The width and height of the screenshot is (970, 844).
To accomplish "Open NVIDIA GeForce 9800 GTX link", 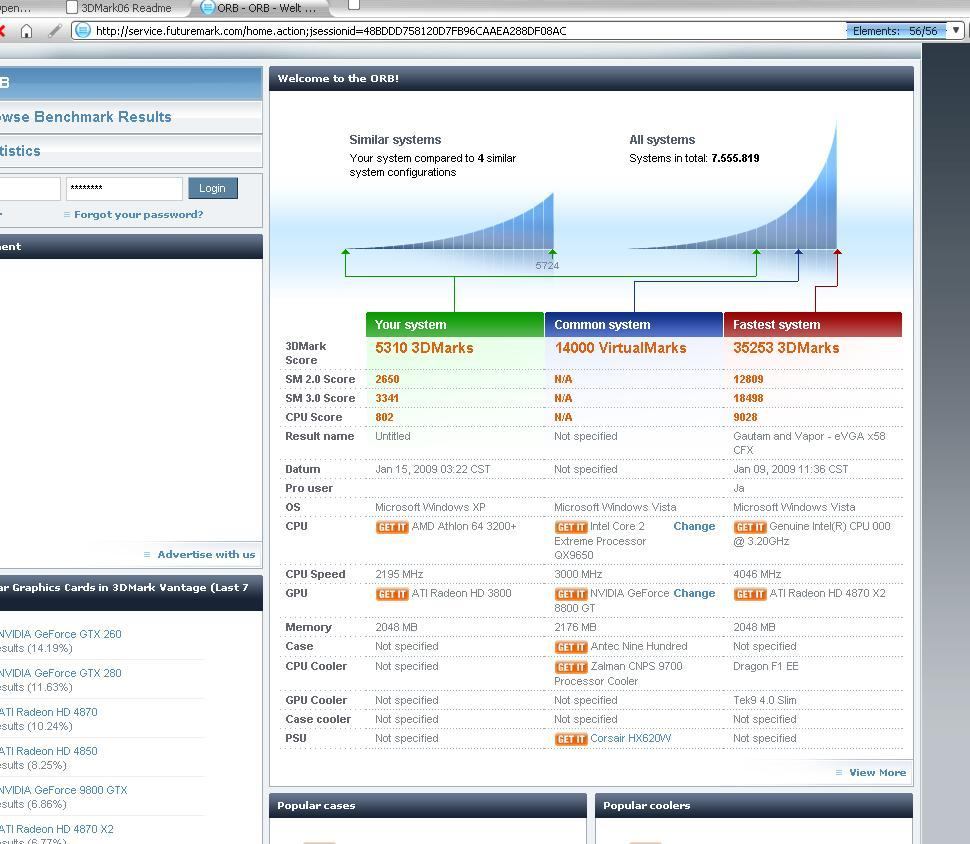I will (63, 790).
